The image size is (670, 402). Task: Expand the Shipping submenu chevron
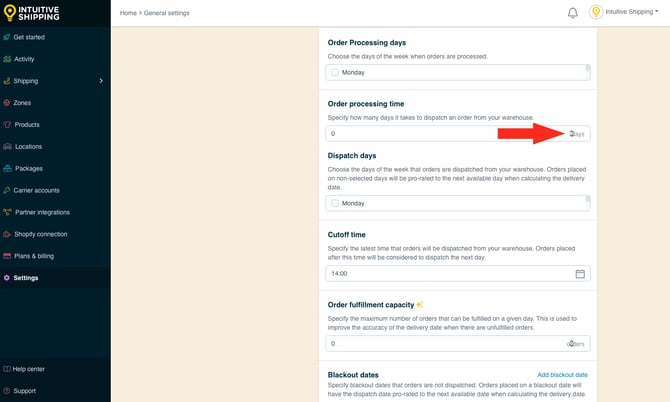[x=101, y=81]
